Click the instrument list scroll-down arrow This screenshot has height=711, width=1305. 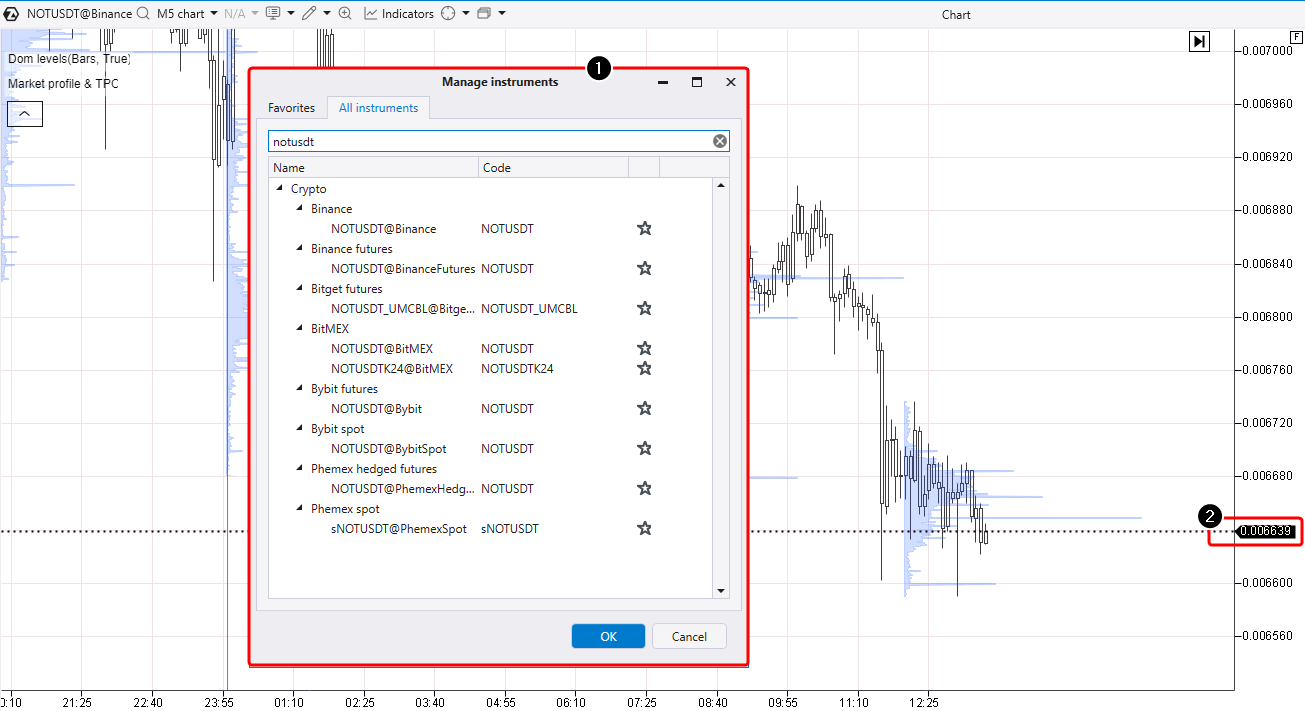[721, 591]
